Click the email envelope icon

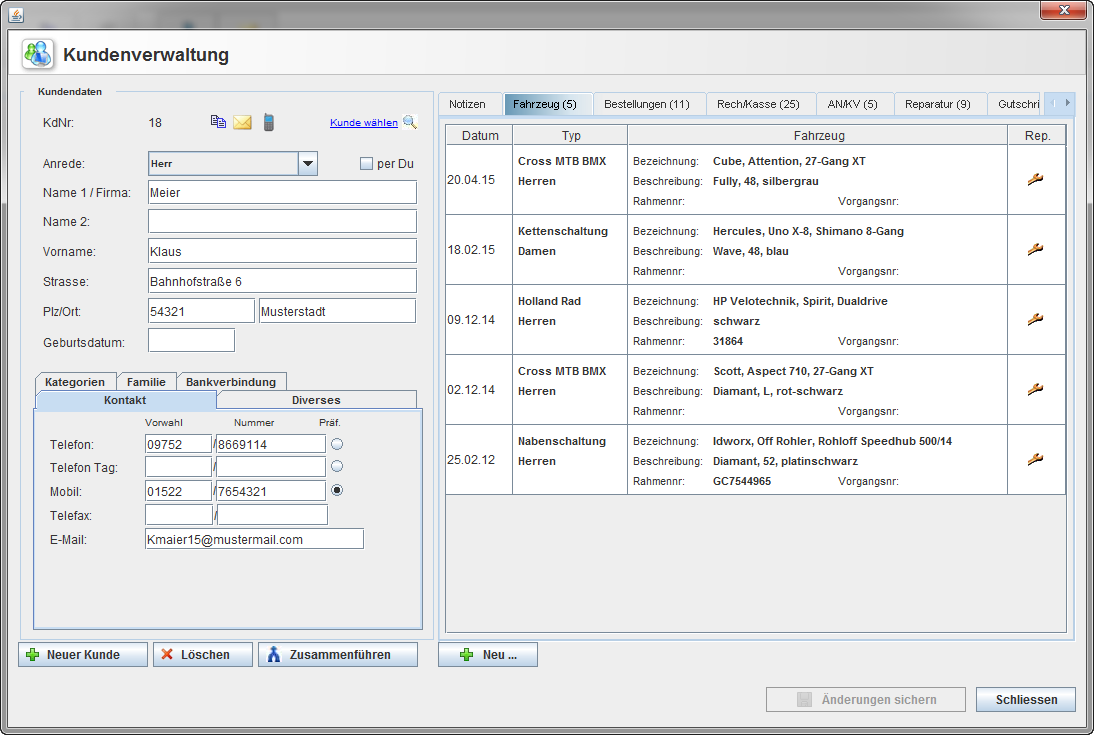pos(242,122)
